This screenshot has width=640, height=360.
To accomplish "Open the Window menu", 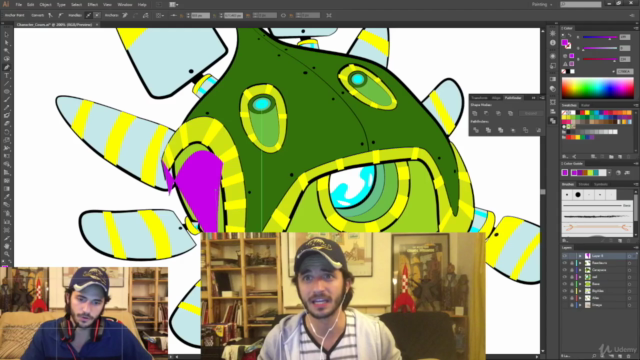I will tap(125, 4).
